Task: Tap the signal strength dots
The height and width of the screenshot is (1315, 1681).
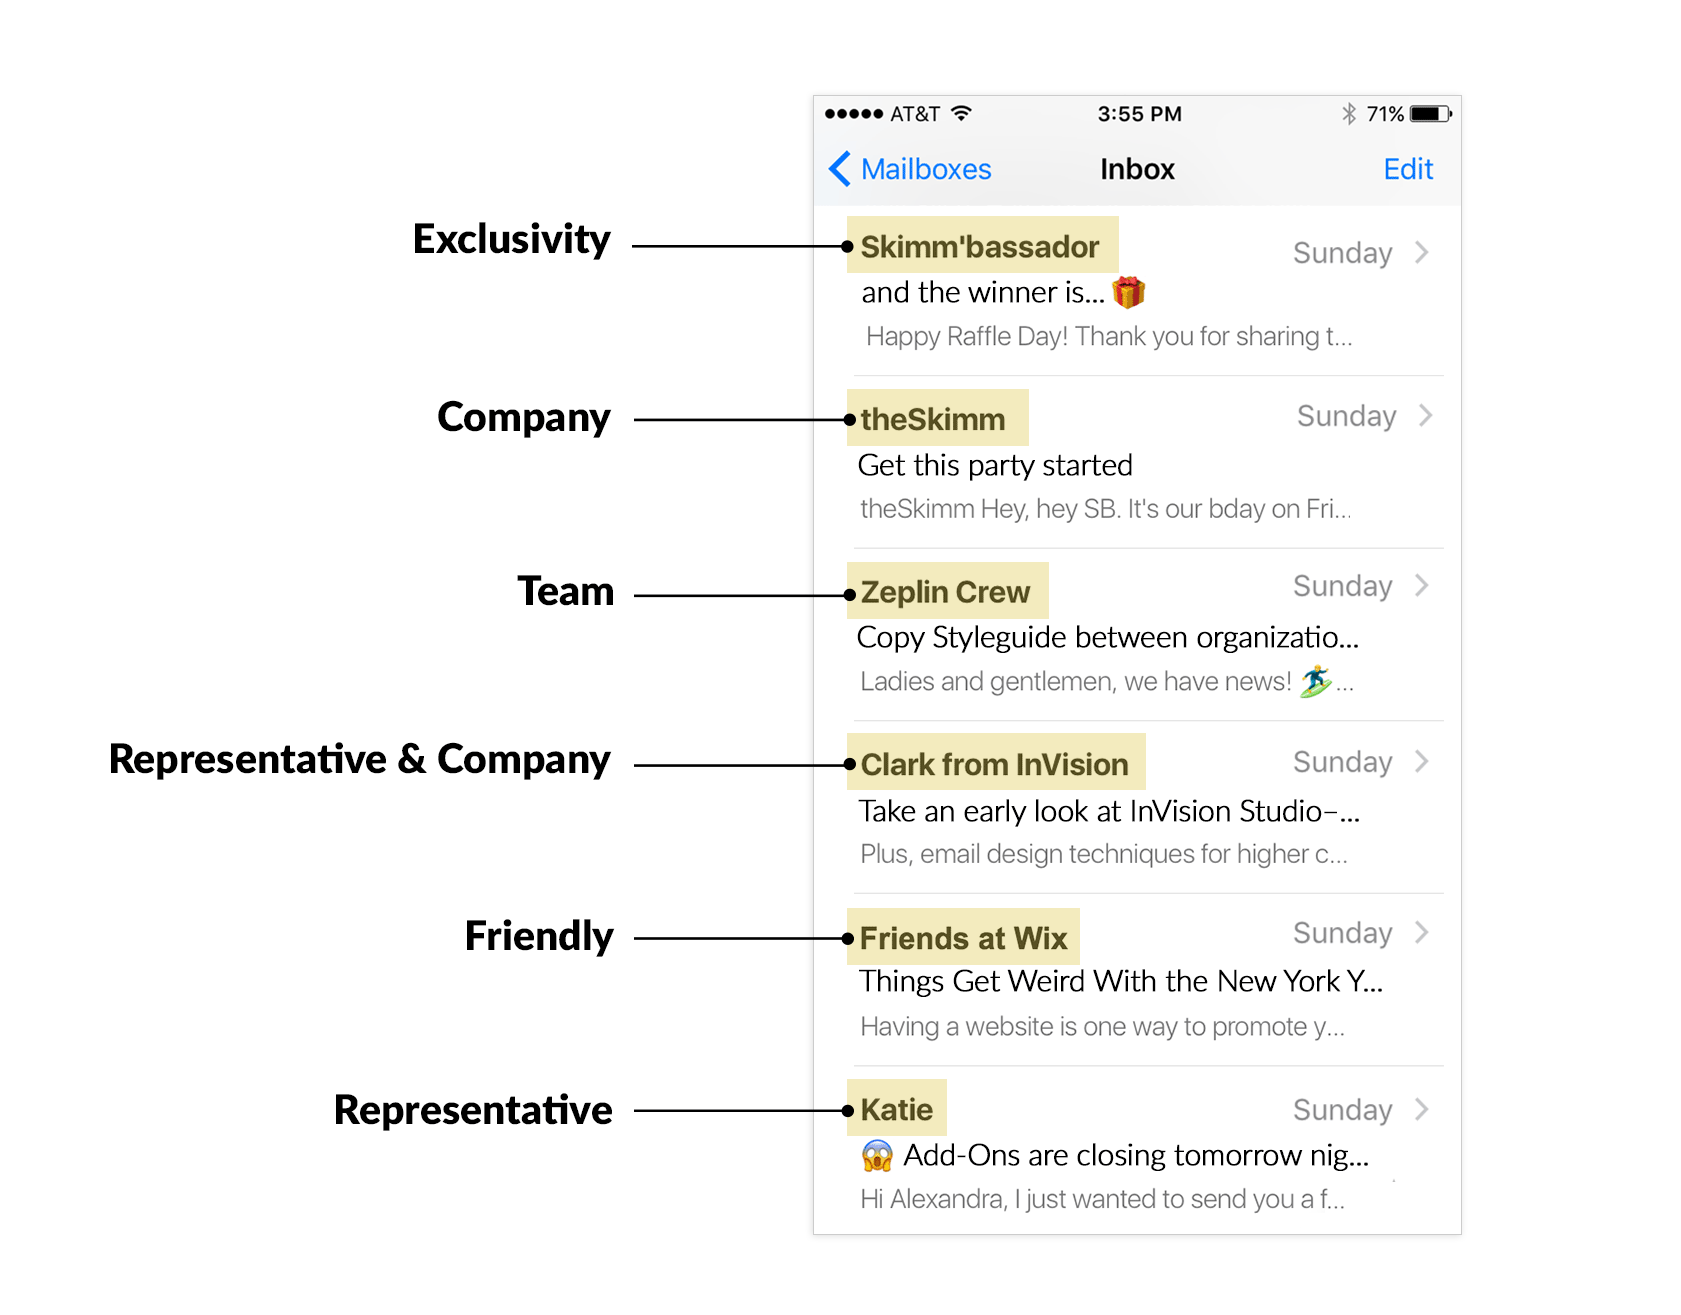Action: point(853,114)
